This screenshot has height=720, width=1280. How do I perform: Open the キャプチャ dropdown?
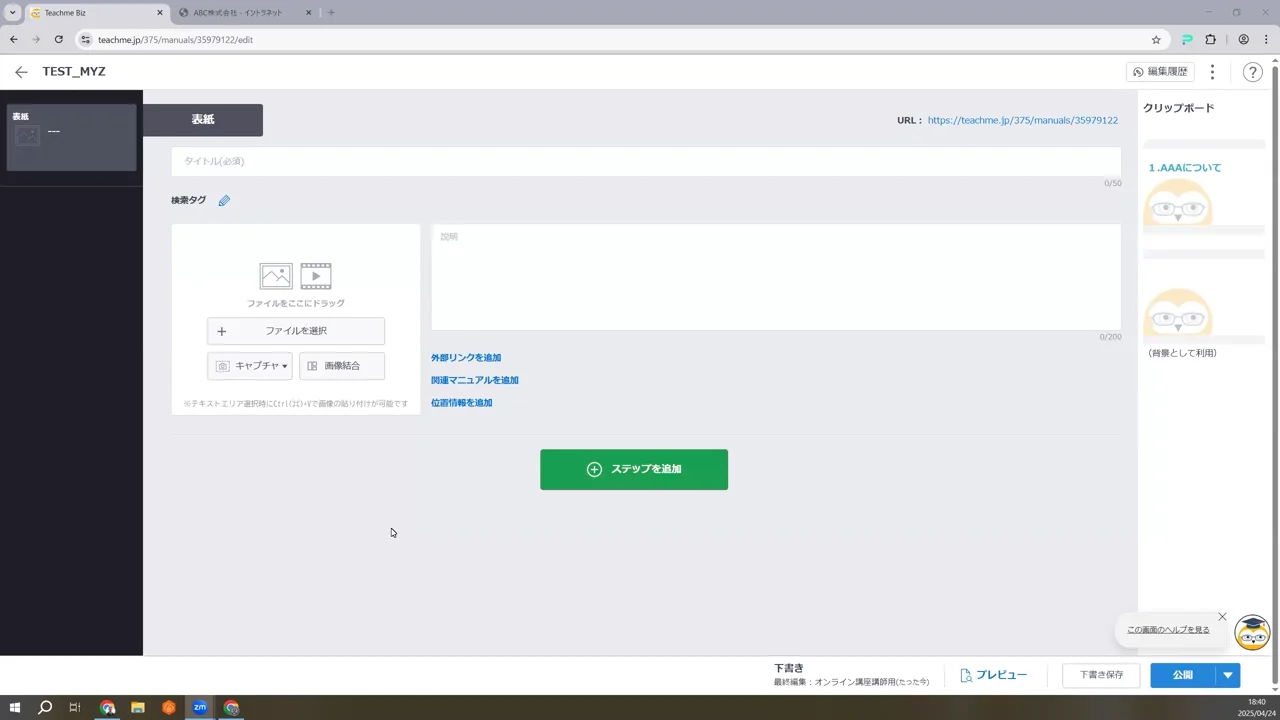pyautogui.click(x=250, y=366)
